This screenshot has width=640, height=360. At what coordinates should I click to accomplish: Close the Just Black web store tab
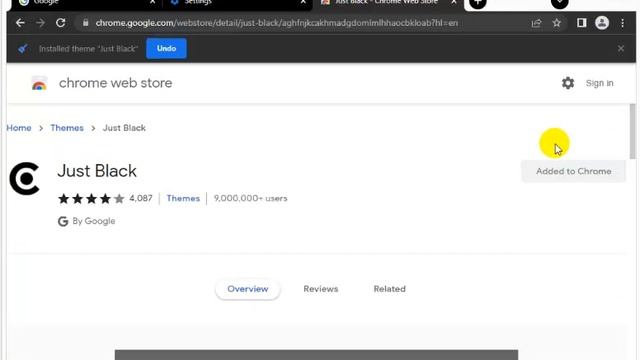(x=454, y=2)
